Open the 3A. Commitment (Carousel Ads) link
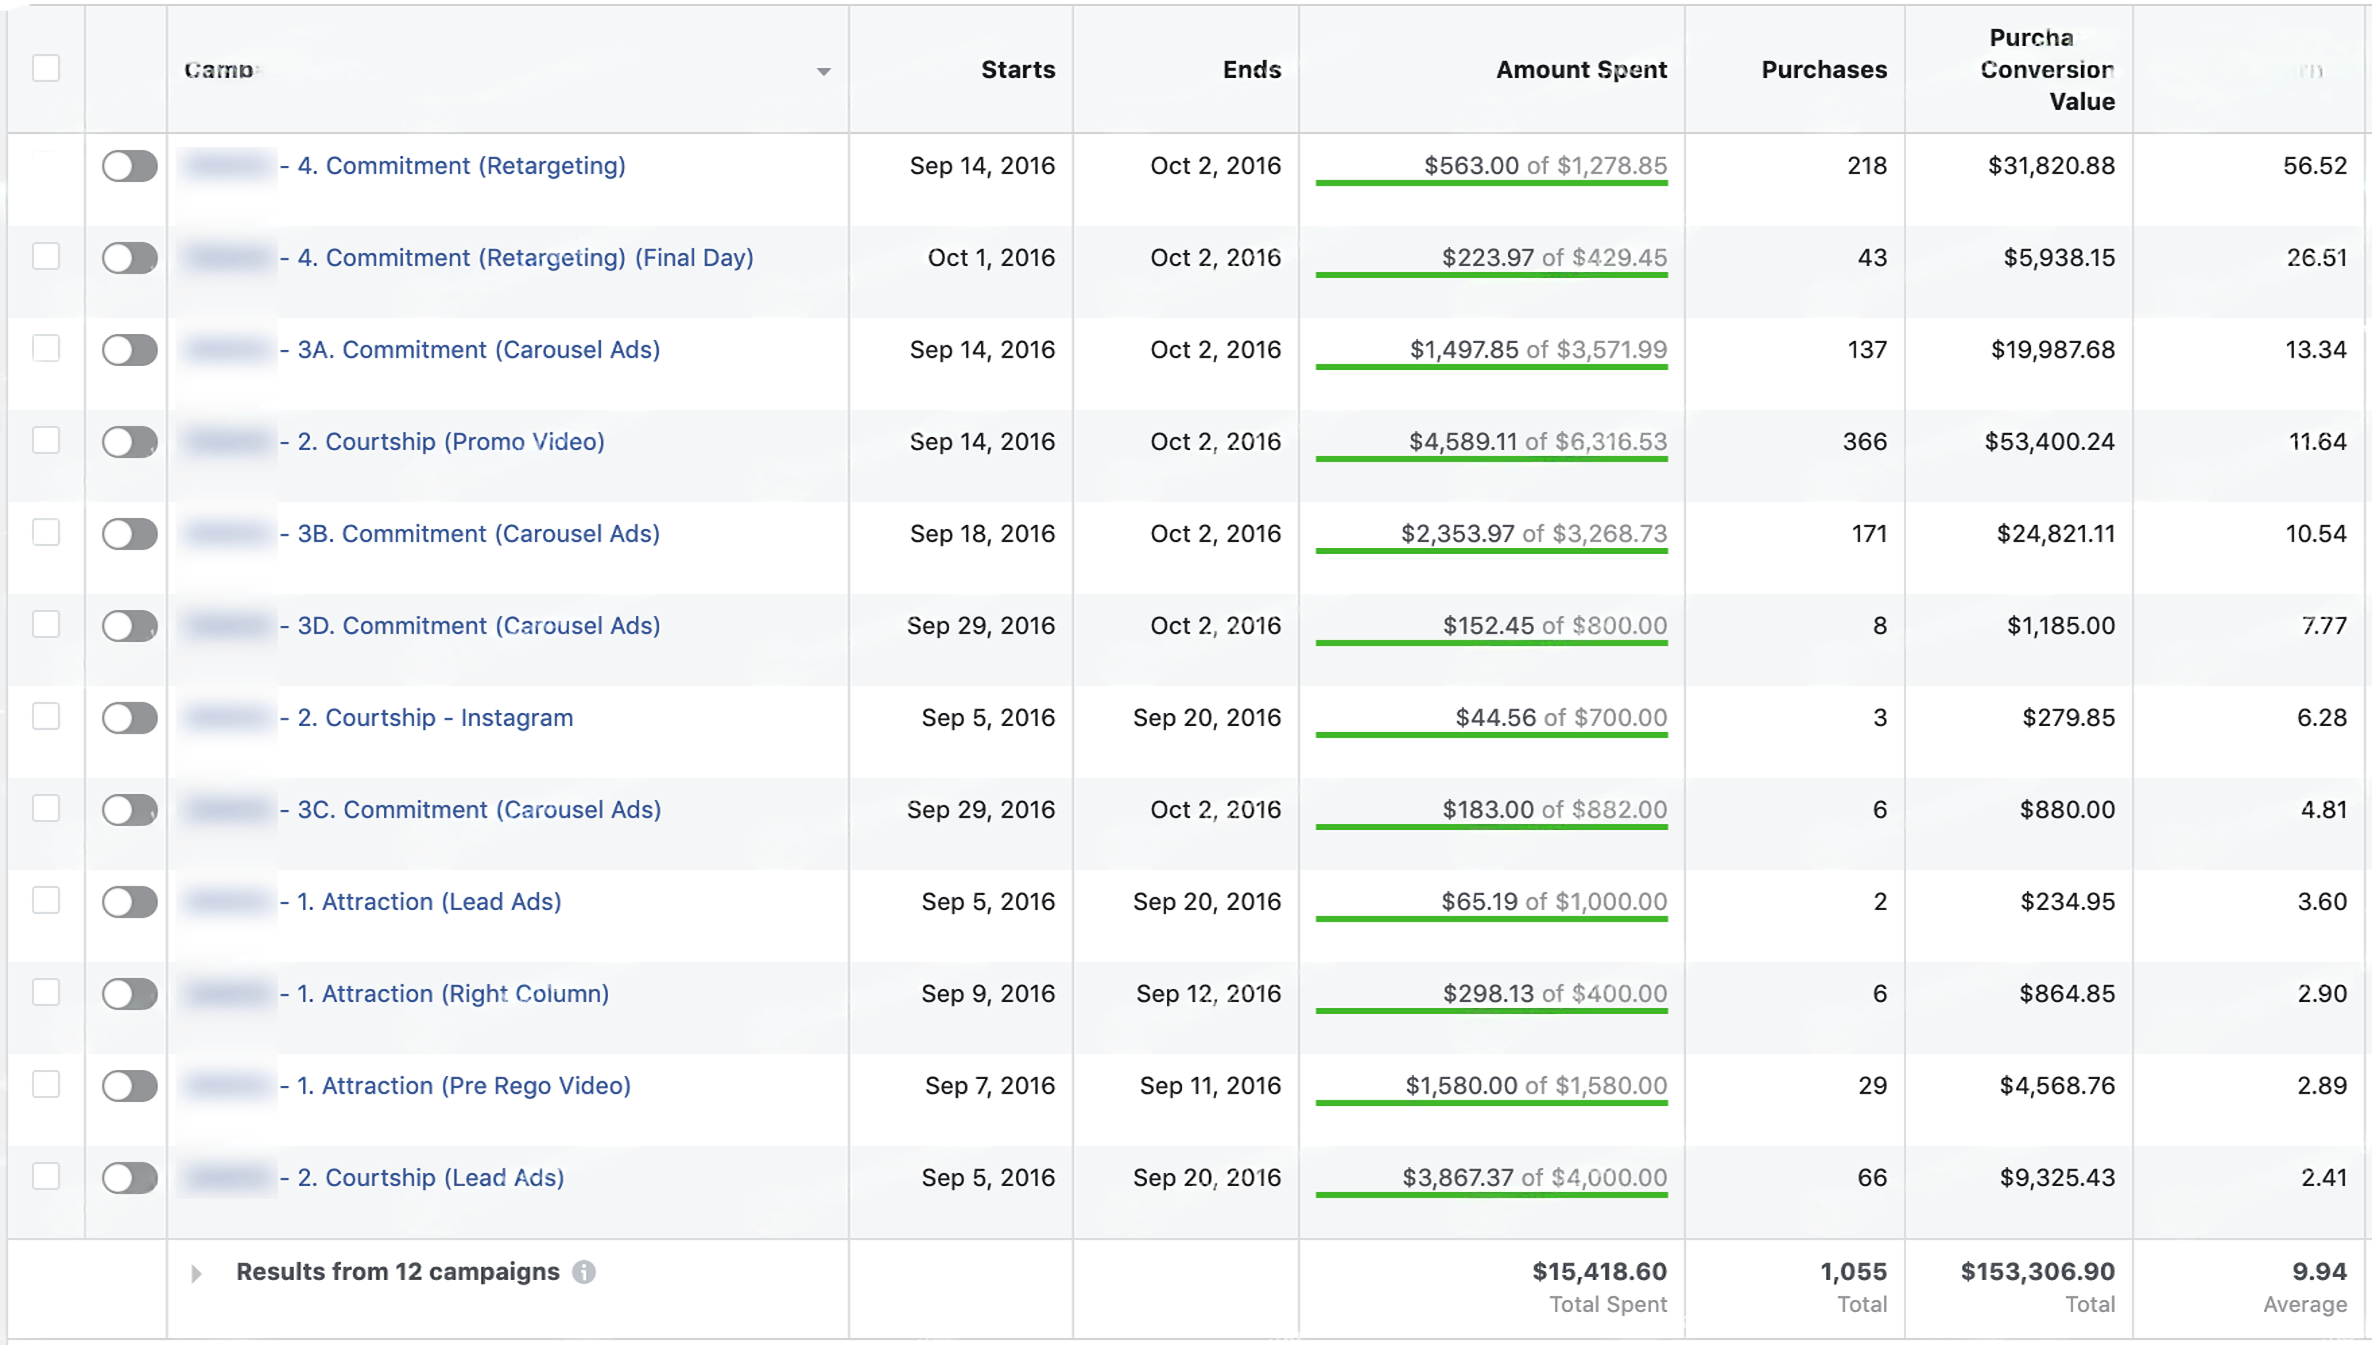The height and width of the screenshot is (1345, 2372). (x=470, y=350)
